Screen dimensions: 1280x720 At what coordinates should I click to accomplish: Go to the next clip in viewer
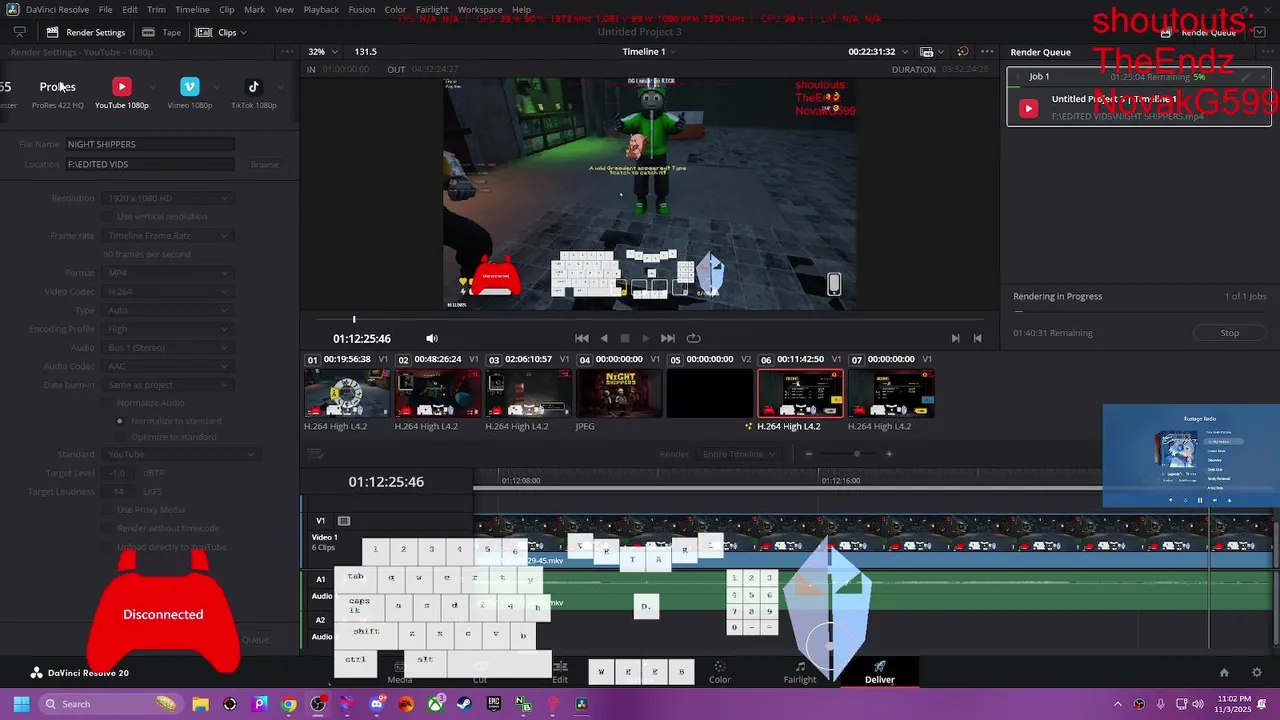[x=956, y=338]
